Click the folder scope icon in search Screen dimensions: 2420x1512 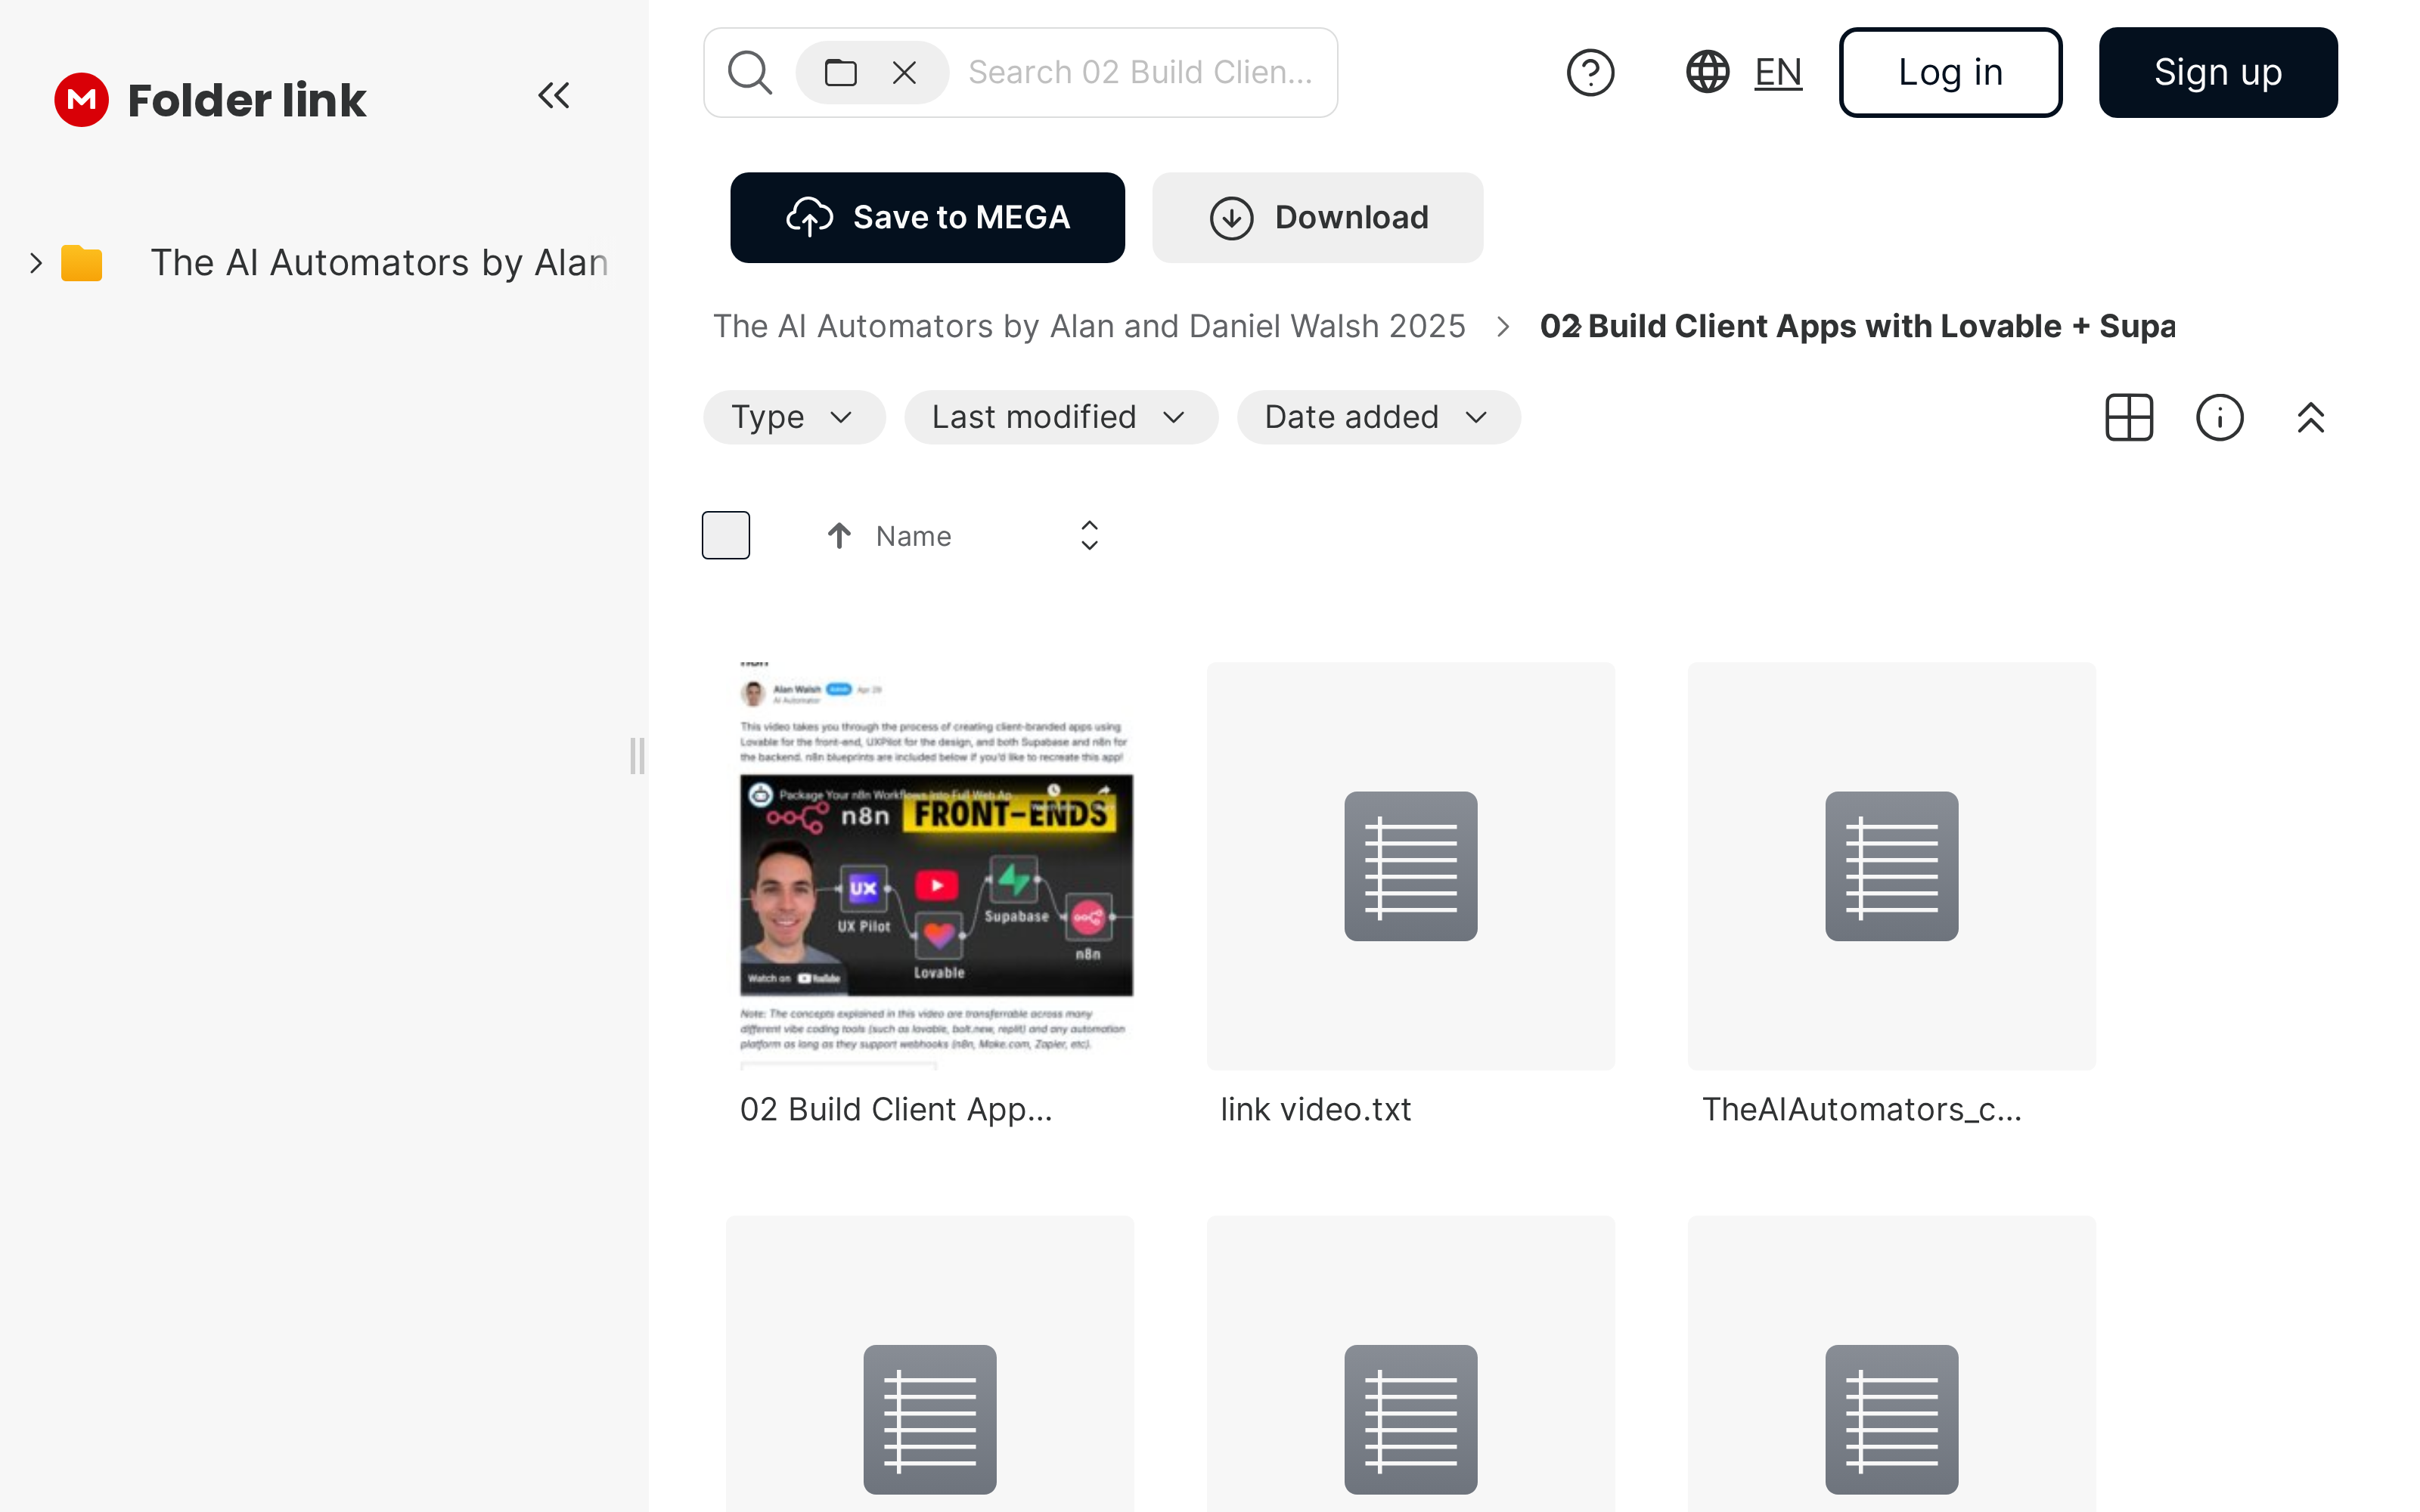[x=840, y=73]
